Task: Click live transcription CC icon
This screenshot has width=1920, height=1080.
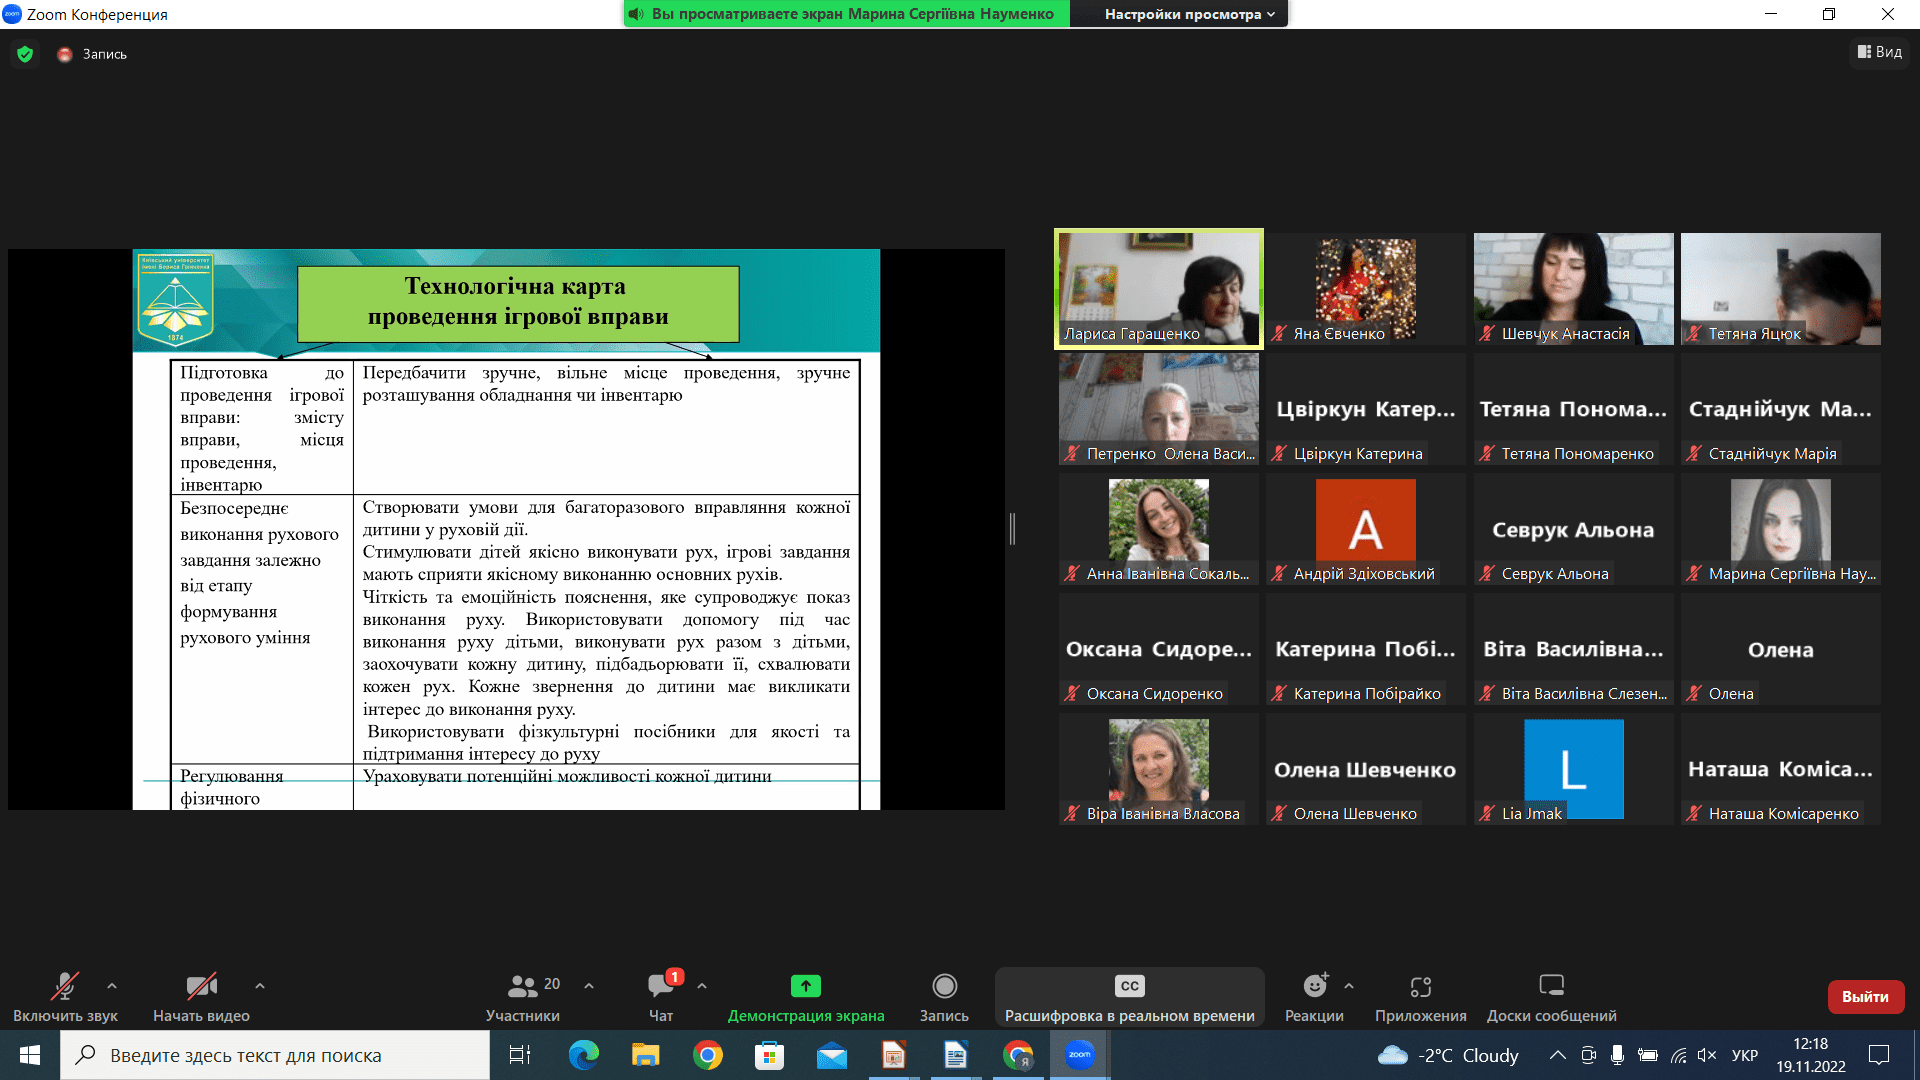Action: coord(1129,986)
